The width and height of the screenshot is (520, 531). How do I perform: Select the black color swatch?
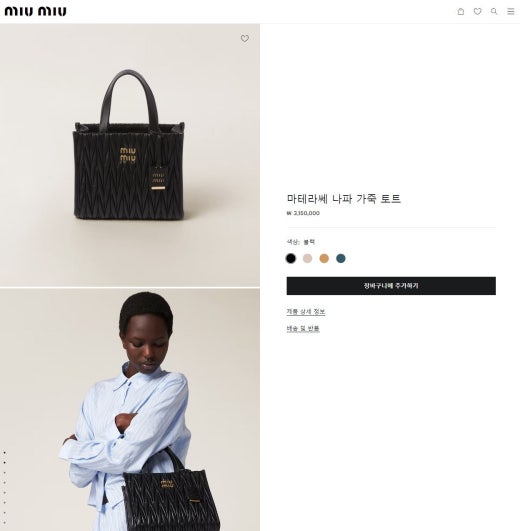point(291,258)
